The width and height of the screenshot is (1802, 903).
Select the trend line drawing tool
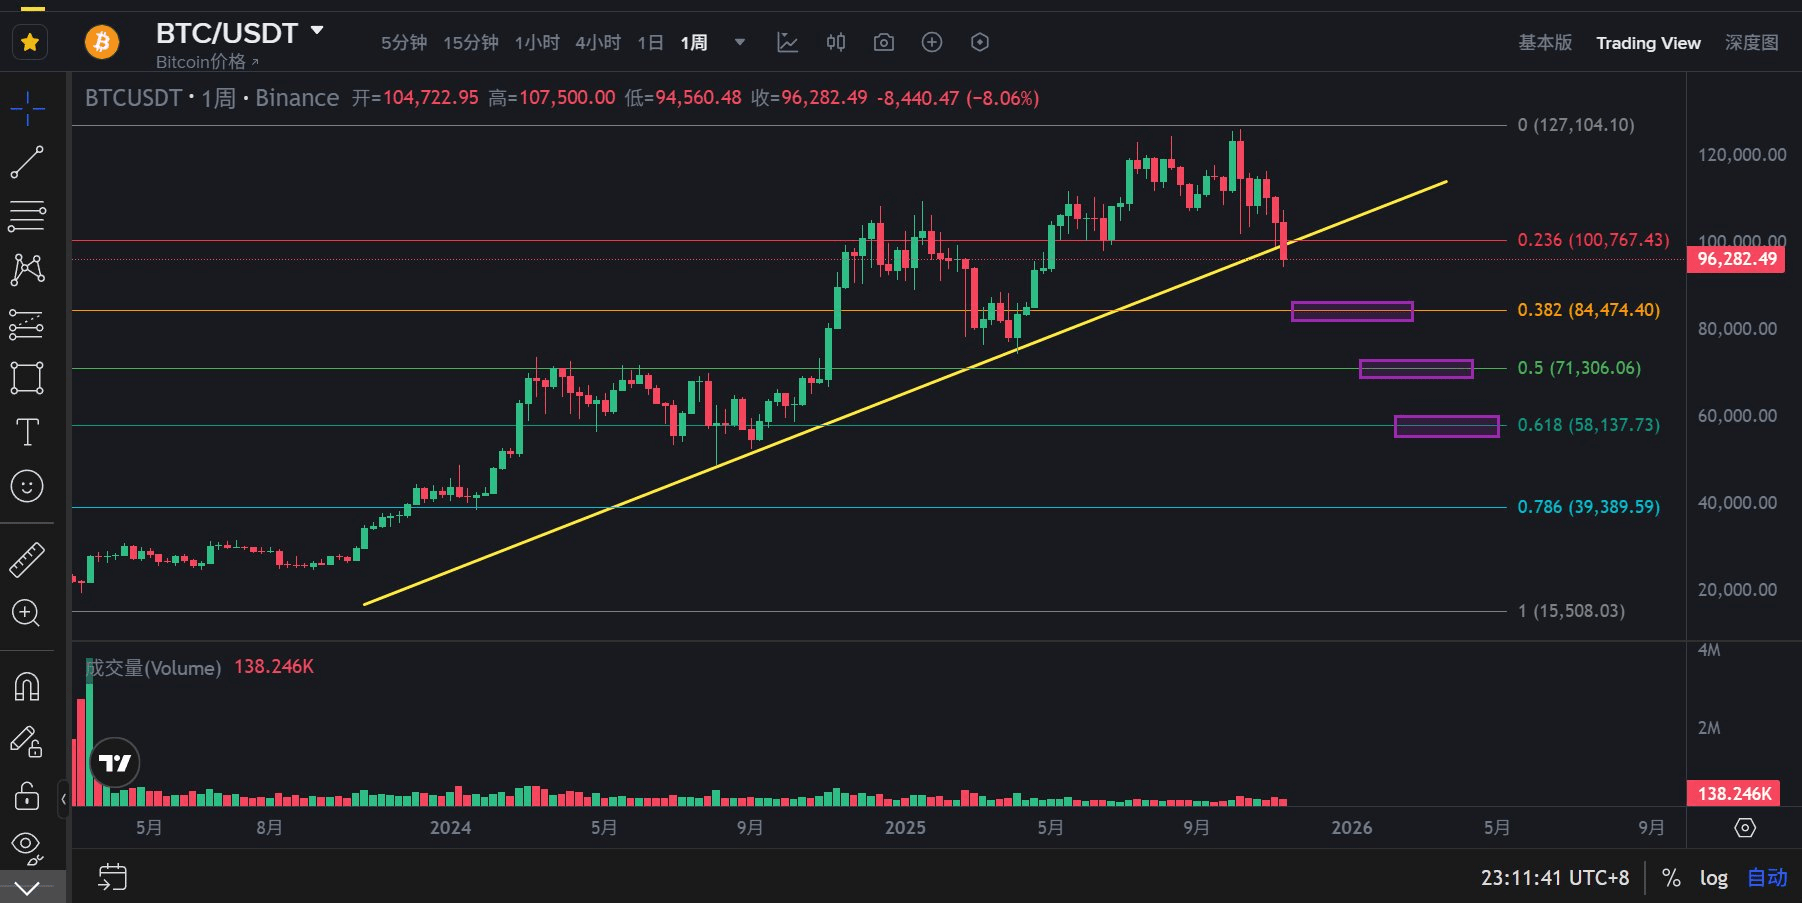(x=27, y=162)
